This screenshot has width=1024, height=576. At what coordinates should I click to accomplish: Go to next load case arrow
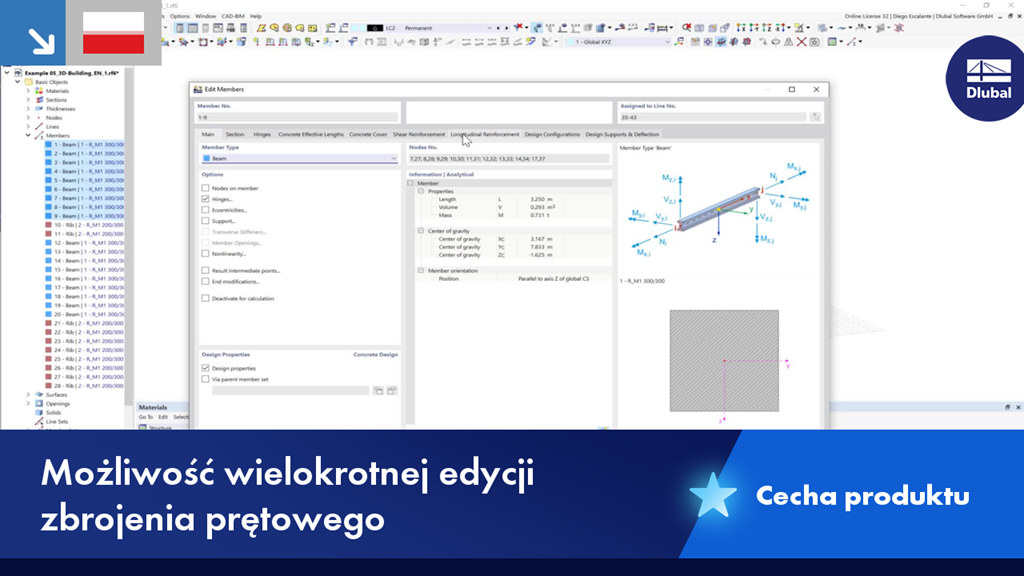[506, 28]
